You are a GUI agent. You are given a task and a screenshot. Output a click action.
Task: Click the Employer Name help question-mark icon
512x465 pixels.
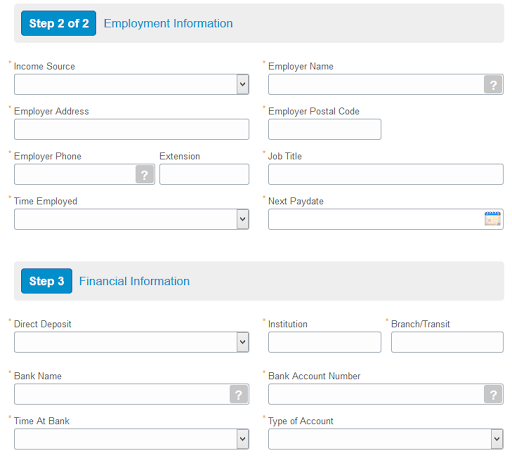tap(493, 85)
